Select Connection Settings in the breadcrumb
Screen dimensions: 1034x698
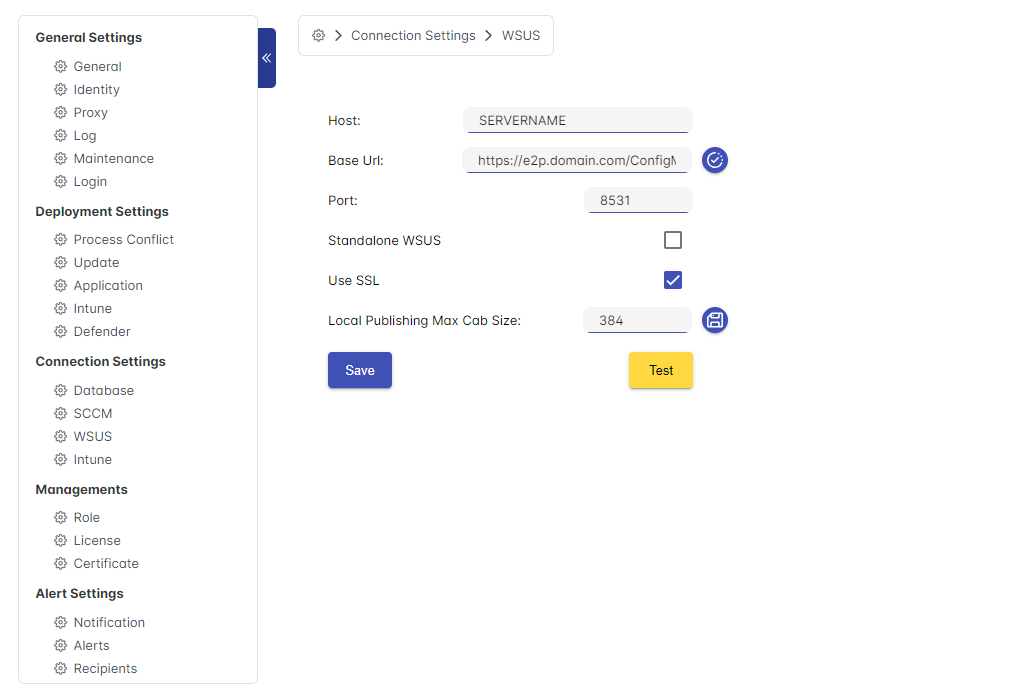coord(413,36)
